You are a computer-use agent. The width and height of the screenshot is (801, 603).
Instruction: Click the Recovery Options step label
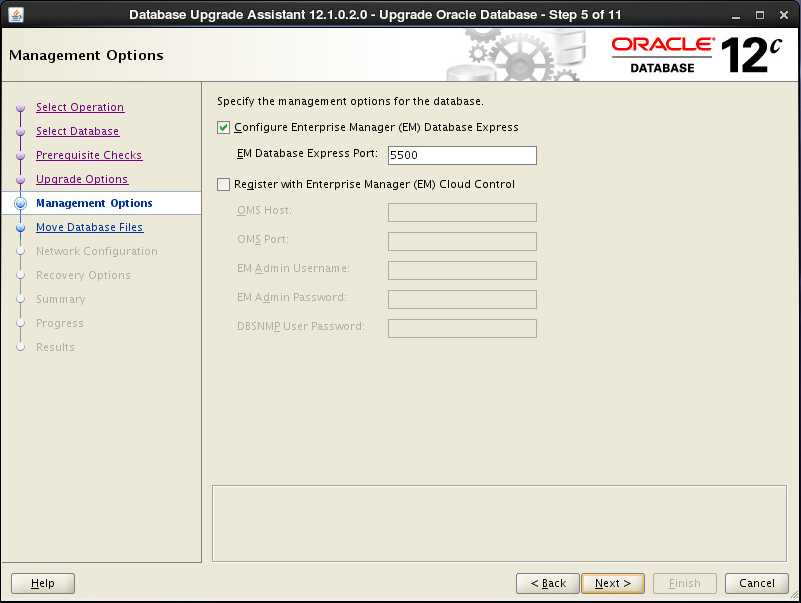tap(83, 275)
